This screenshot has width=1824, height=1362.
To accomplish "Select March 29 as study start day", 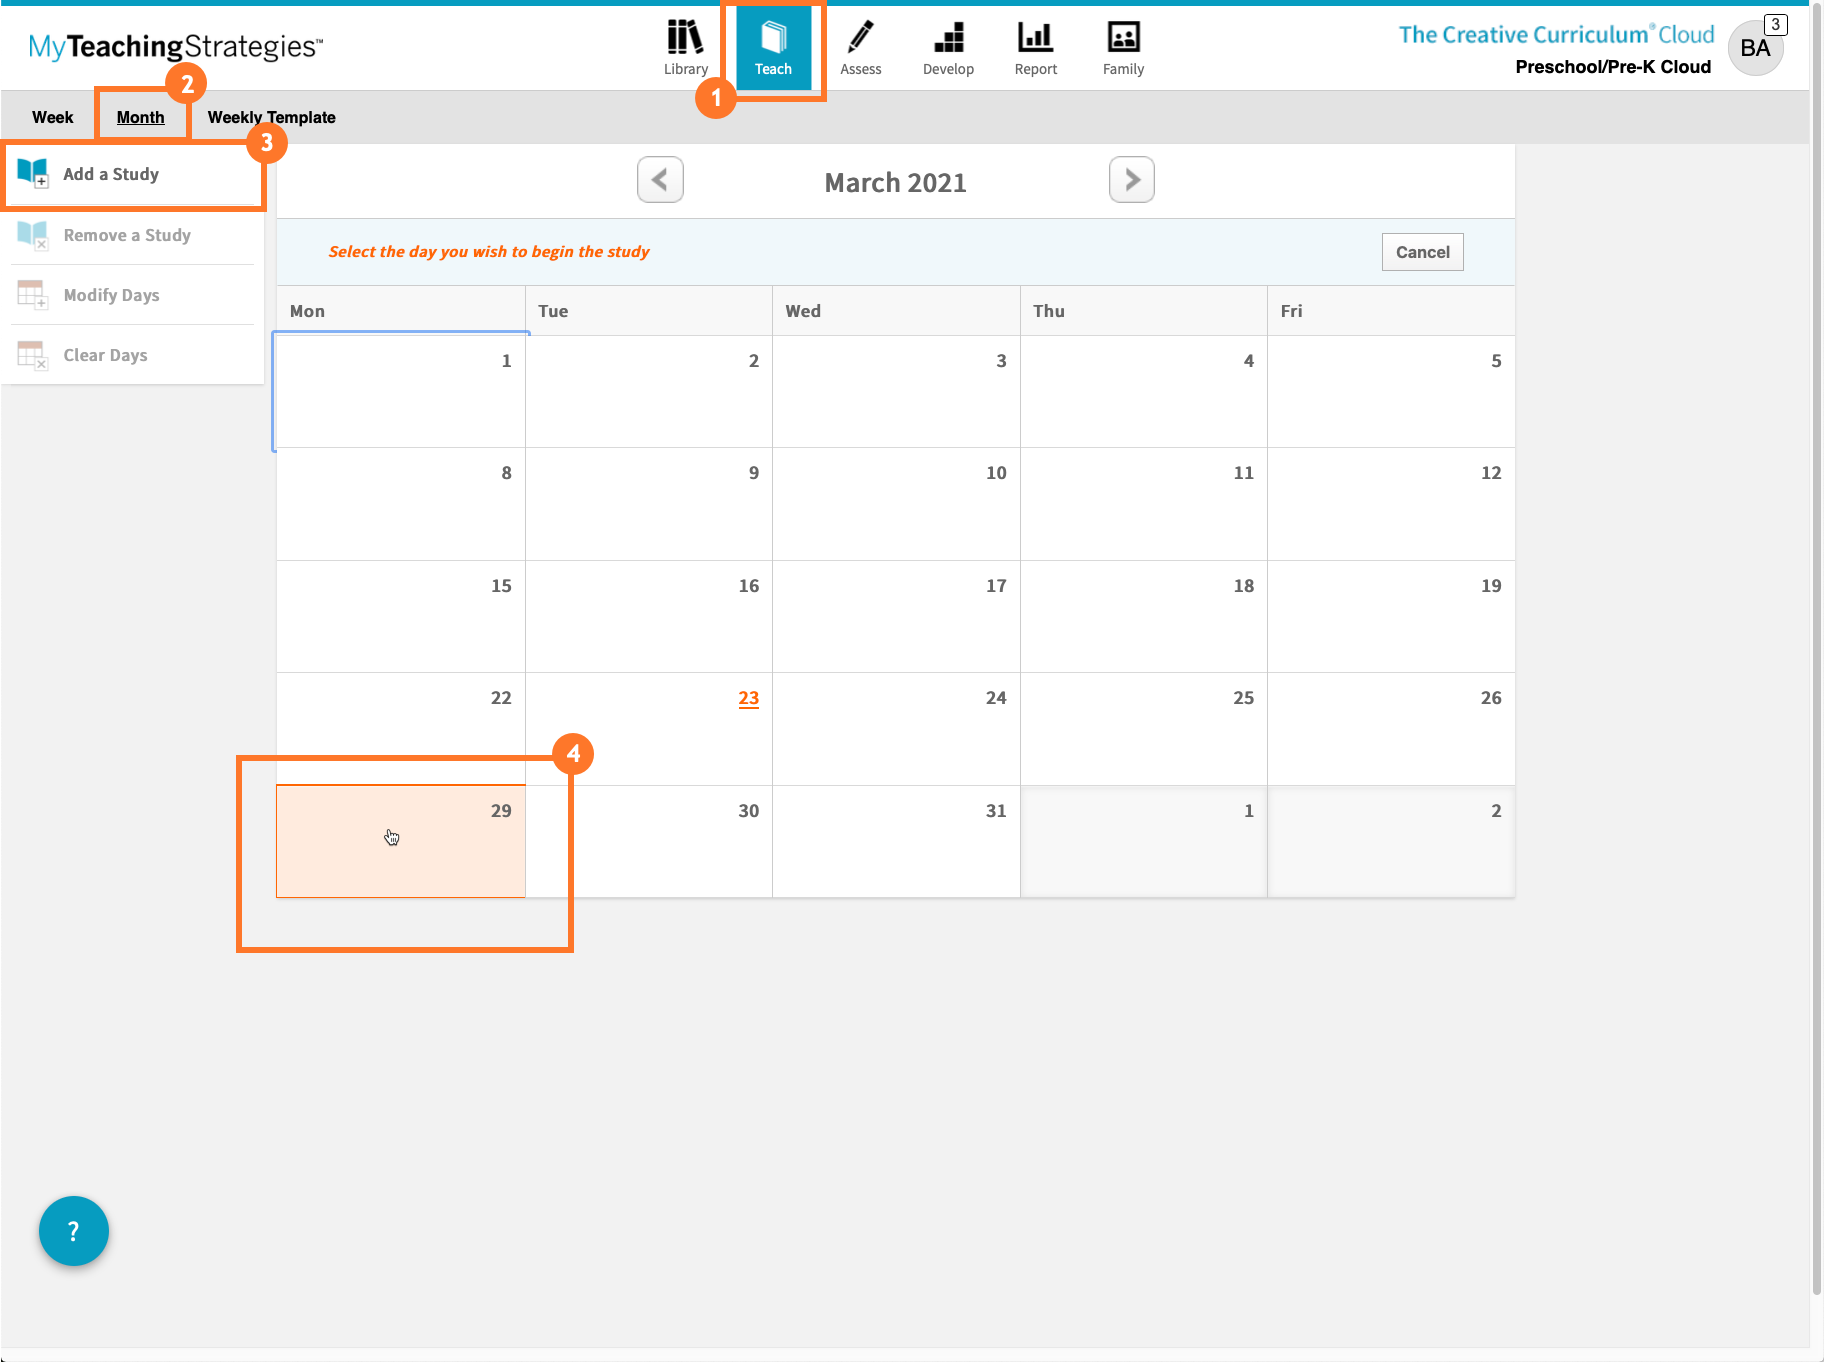I will coord(400,841).
